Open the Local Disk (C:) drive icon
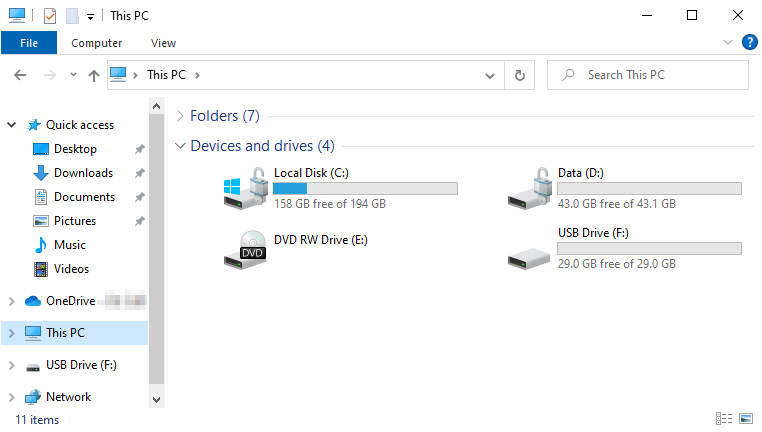 coord(244,189)
